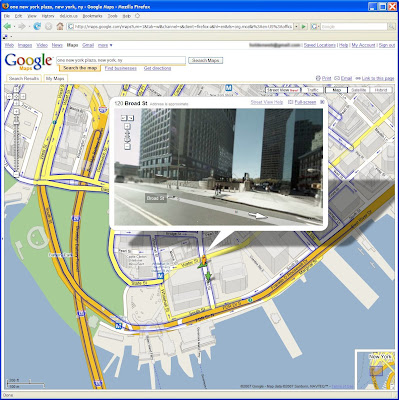Click the Street View zoom slider
The height and width of the screenshot is (400, 399).
(x=127, y=137)
